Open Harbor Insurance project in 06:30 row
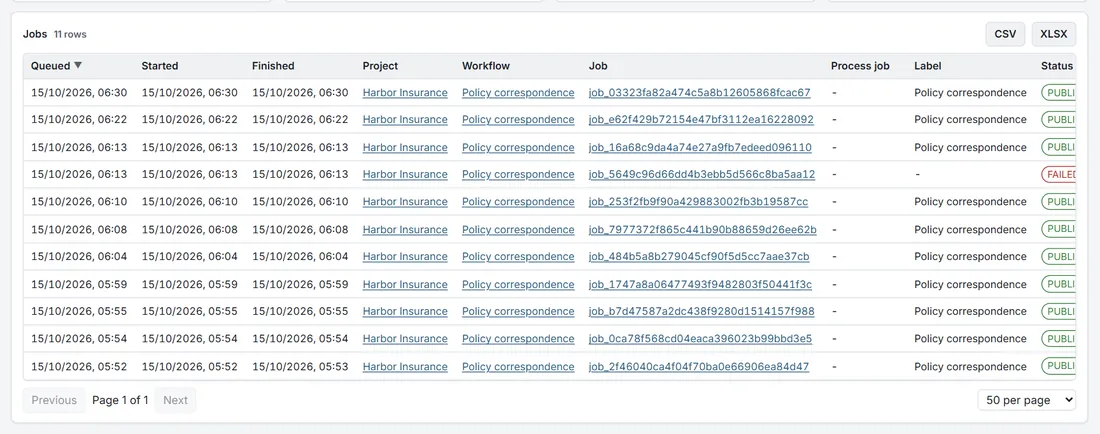 tap(405, 93)
